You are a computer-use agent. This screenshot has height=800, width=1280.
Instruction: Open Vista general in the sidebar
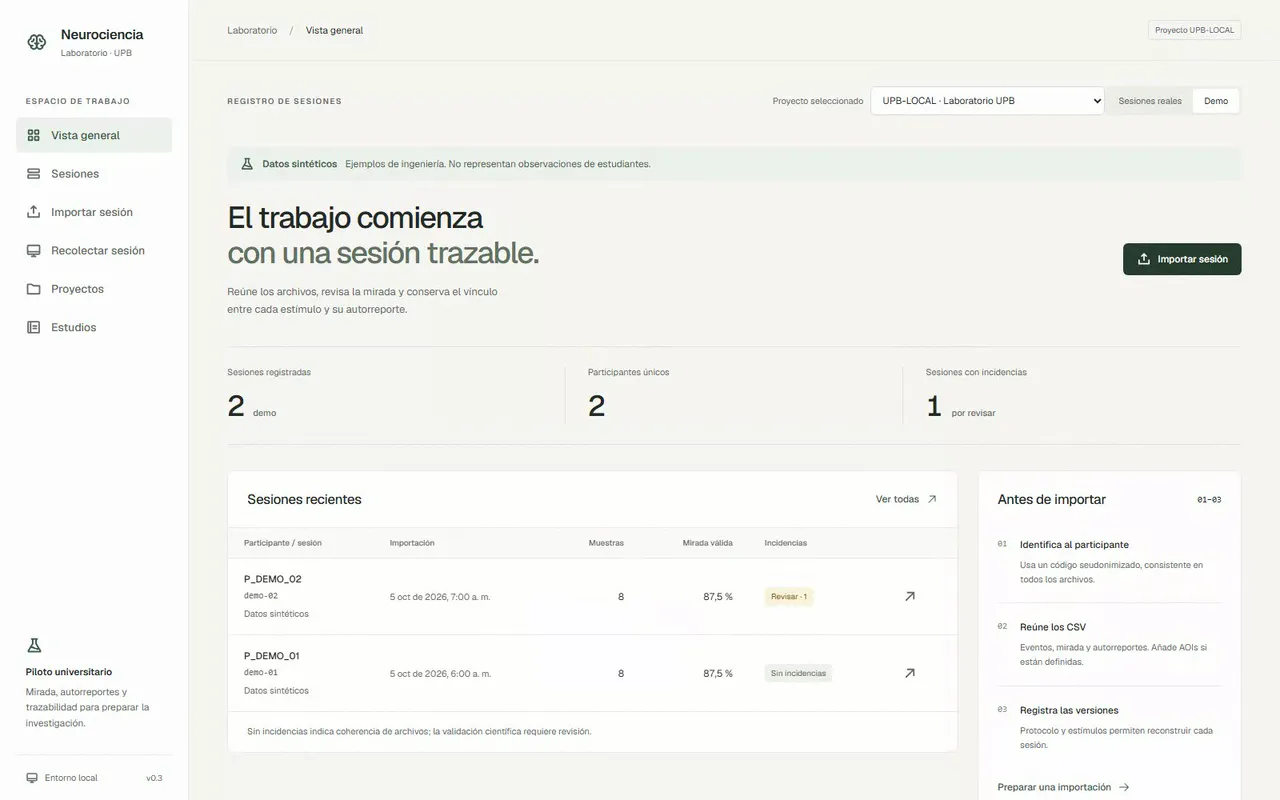pos(94,135)
